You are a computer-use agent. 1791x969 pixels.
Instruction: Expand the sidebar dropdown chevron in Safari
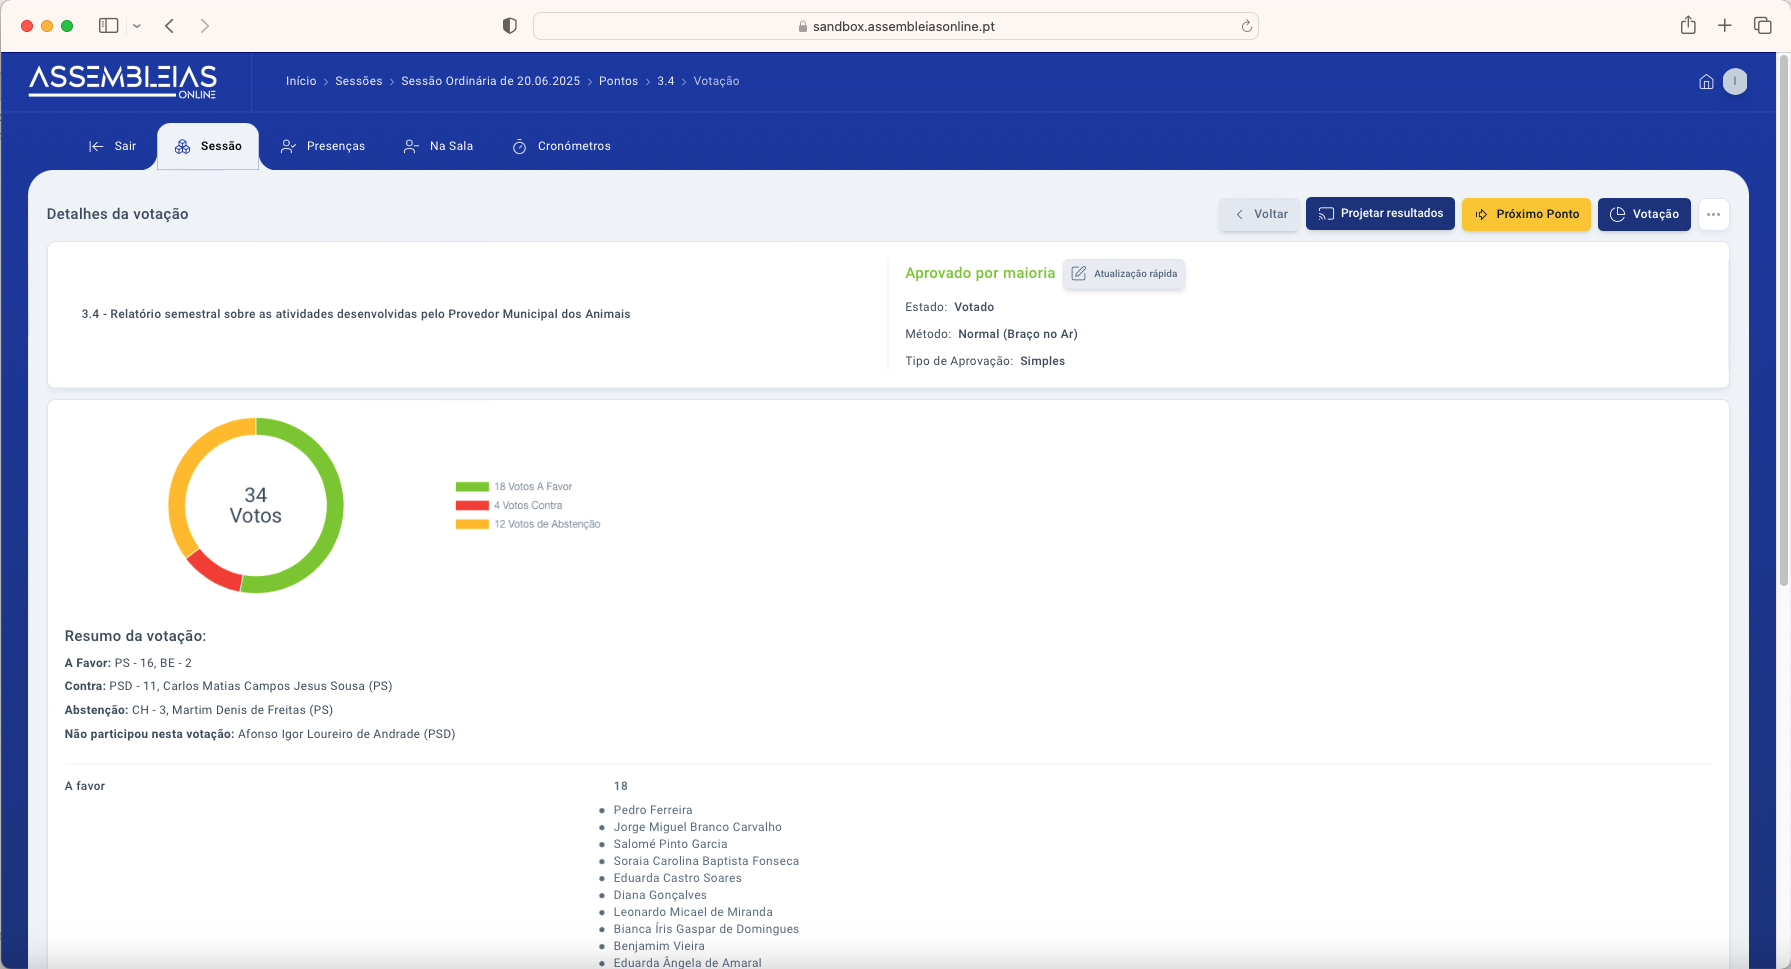pyautogui.click(x=137, y=26)
